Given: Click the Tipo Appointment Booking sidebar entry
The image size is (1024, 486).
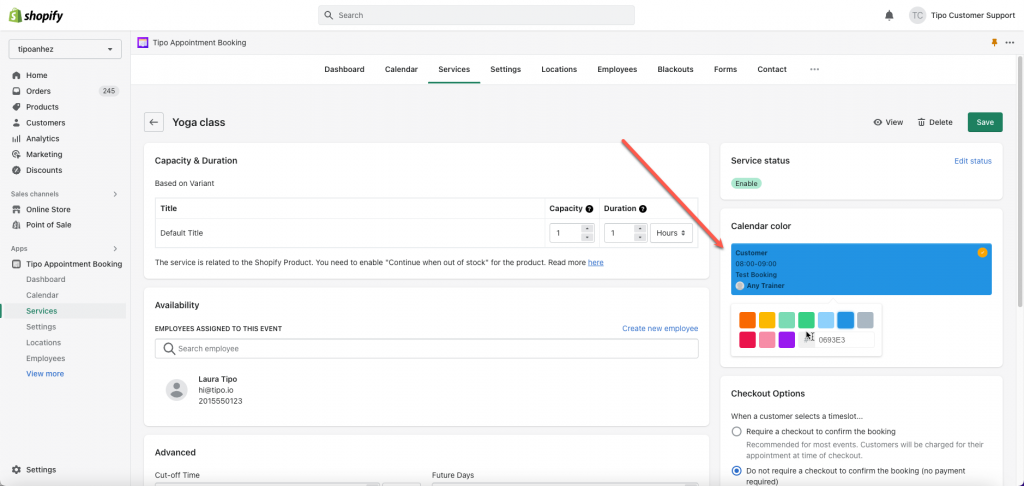Looking at the screenshot, I should click(74, 264).
